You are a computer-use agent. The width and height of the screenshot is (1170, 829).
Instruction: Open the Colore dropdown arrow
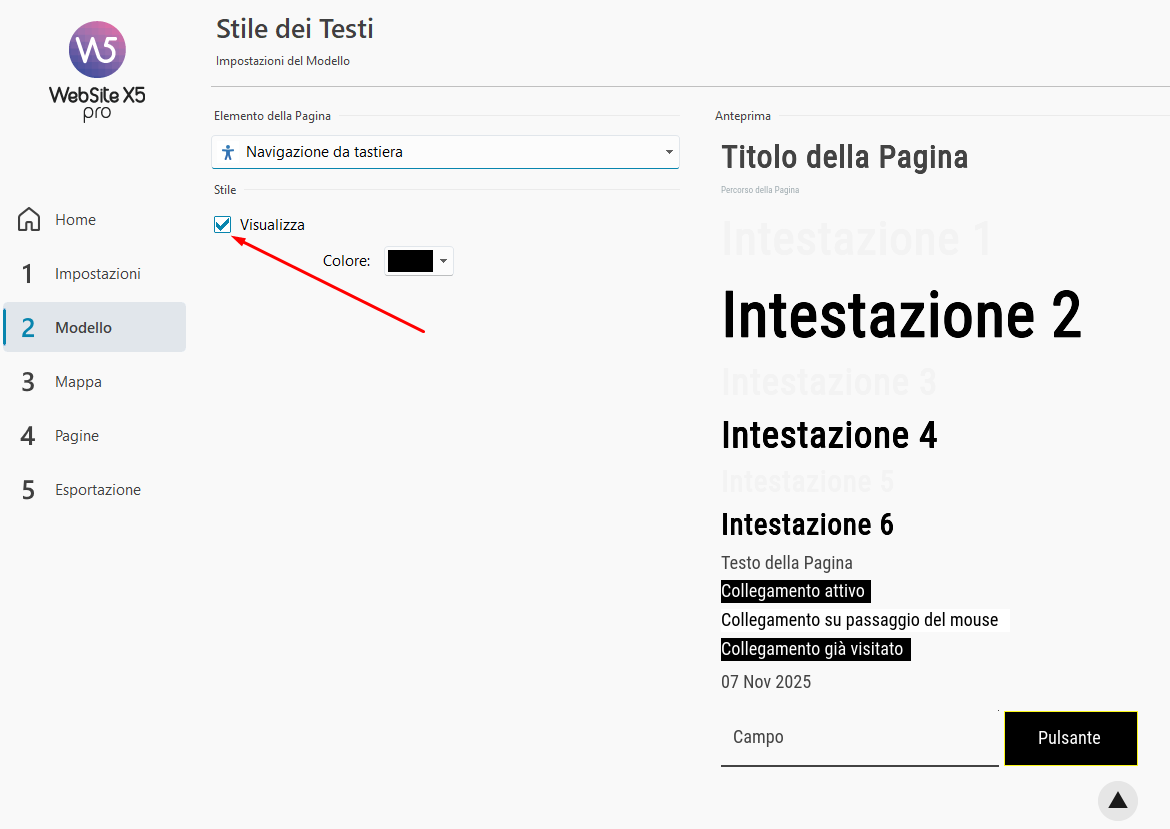tap(443, 261)
